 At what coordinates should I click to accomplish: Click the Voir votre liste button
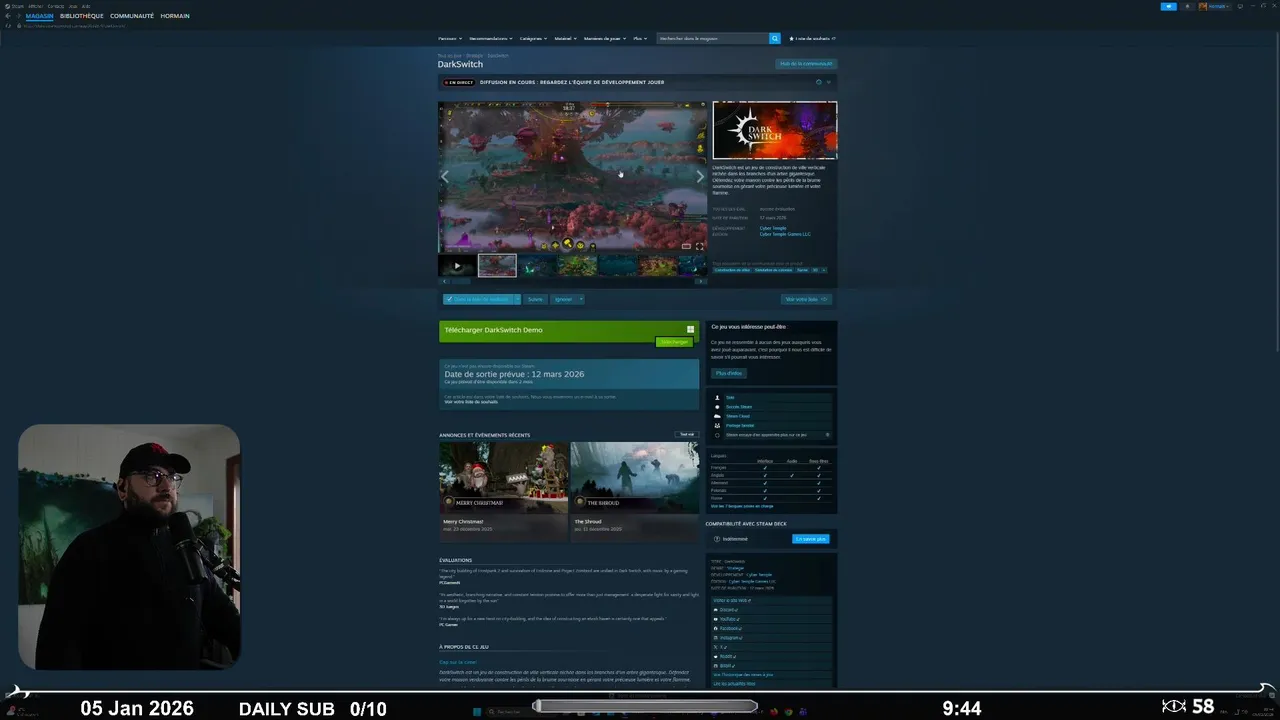pyautogui.click(x=806, y=299)
